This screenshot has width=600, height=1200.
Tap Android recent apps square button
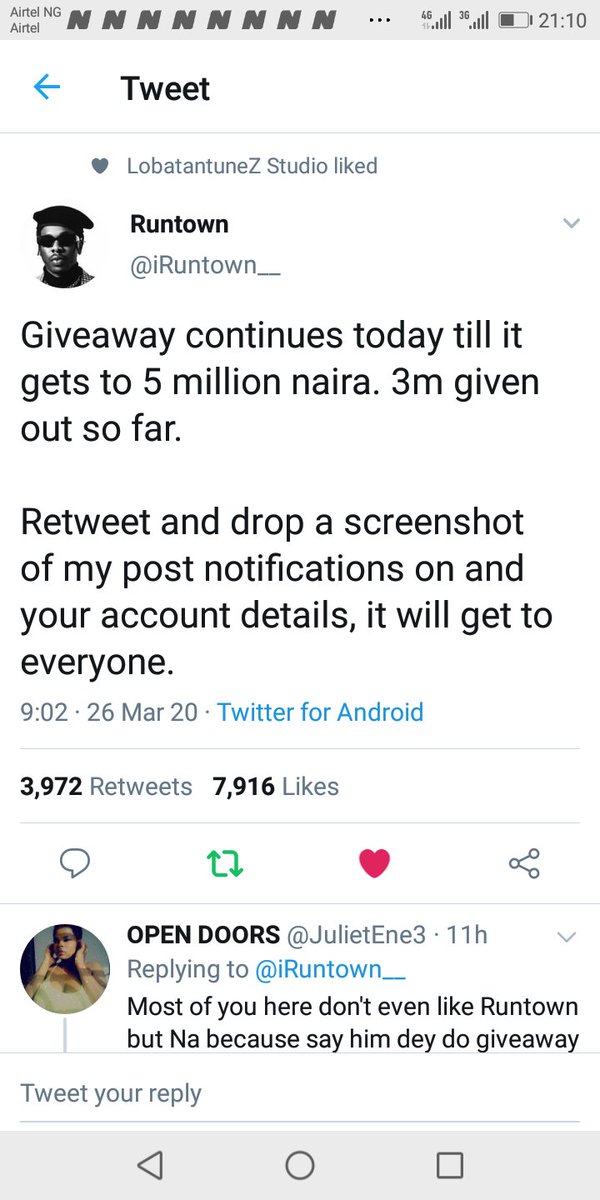450,1164
